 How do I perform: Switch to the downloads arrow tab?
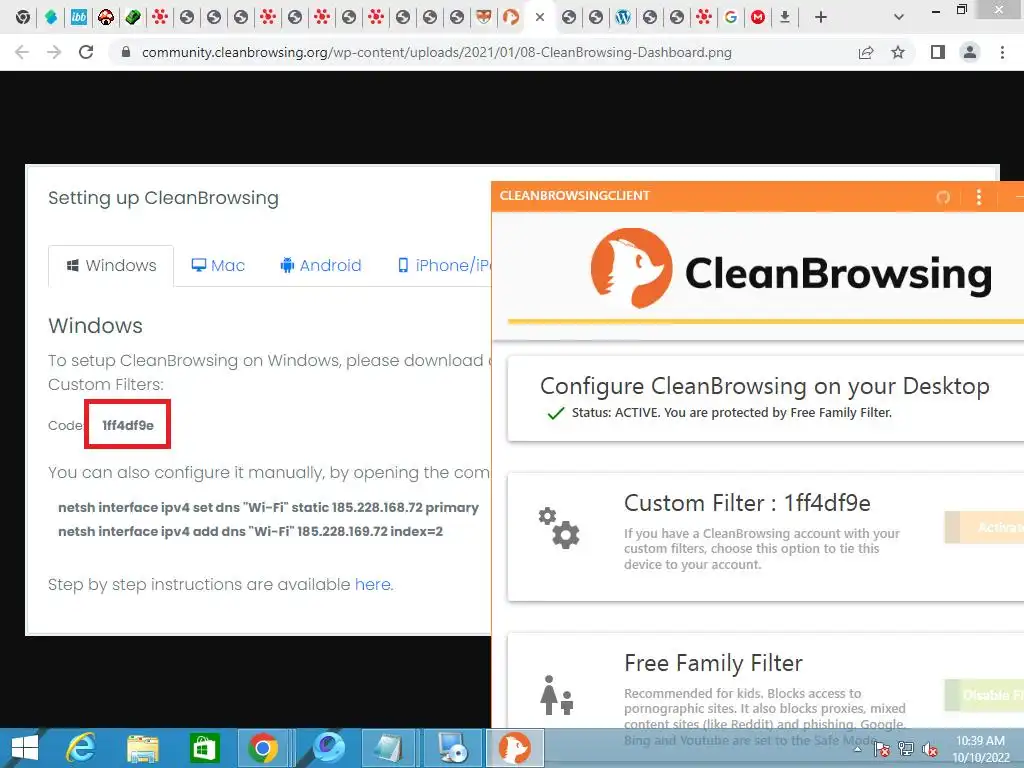[x=785, y=18]
